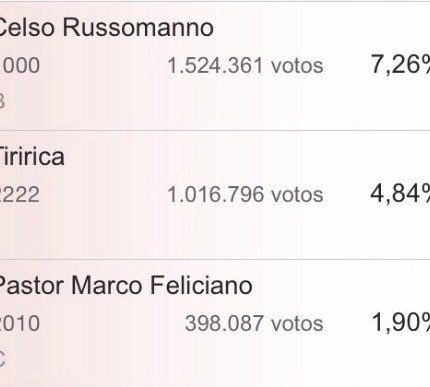Viewport: 430px width, 387px height.
Task: Click divider line between Tiririca and Feliciano
Action: (215, 259)
